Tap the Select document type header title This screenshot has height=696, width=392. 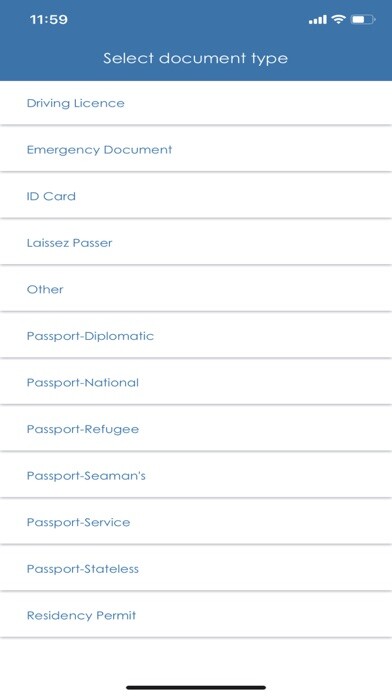point(195,58)
